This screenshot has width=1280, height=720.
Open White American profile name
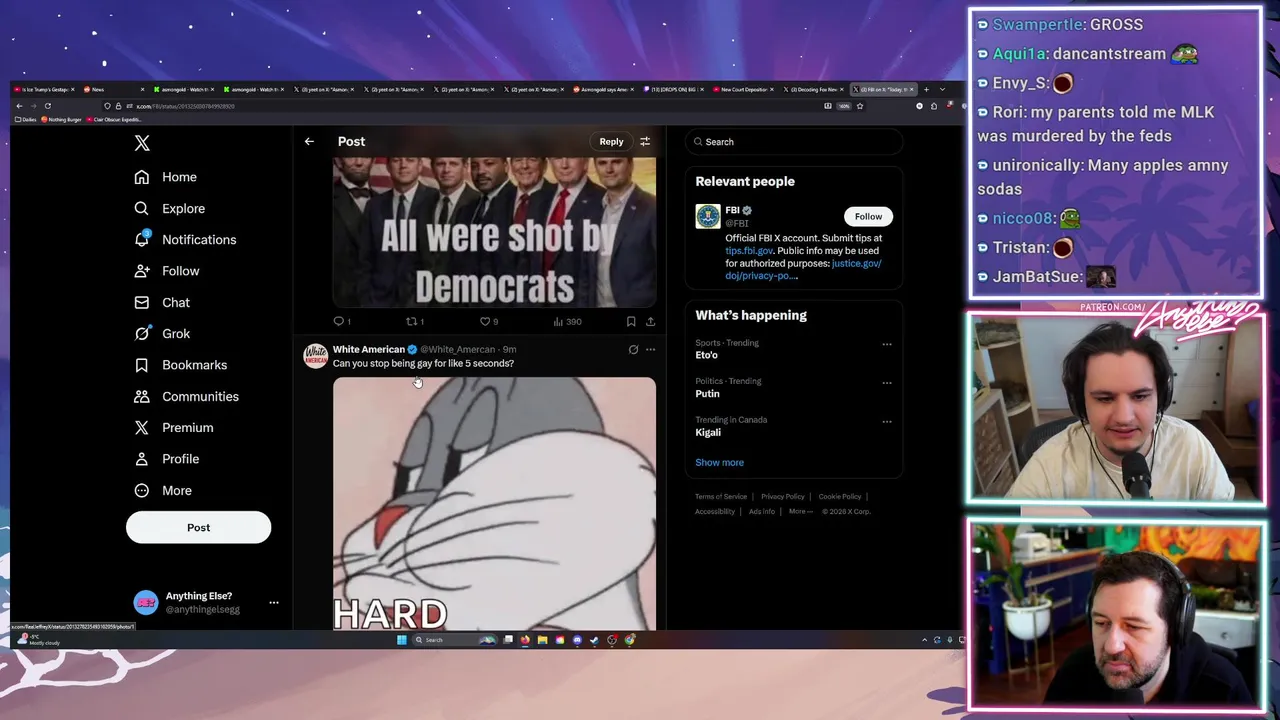pyautogui.click(x=368, y=349)
